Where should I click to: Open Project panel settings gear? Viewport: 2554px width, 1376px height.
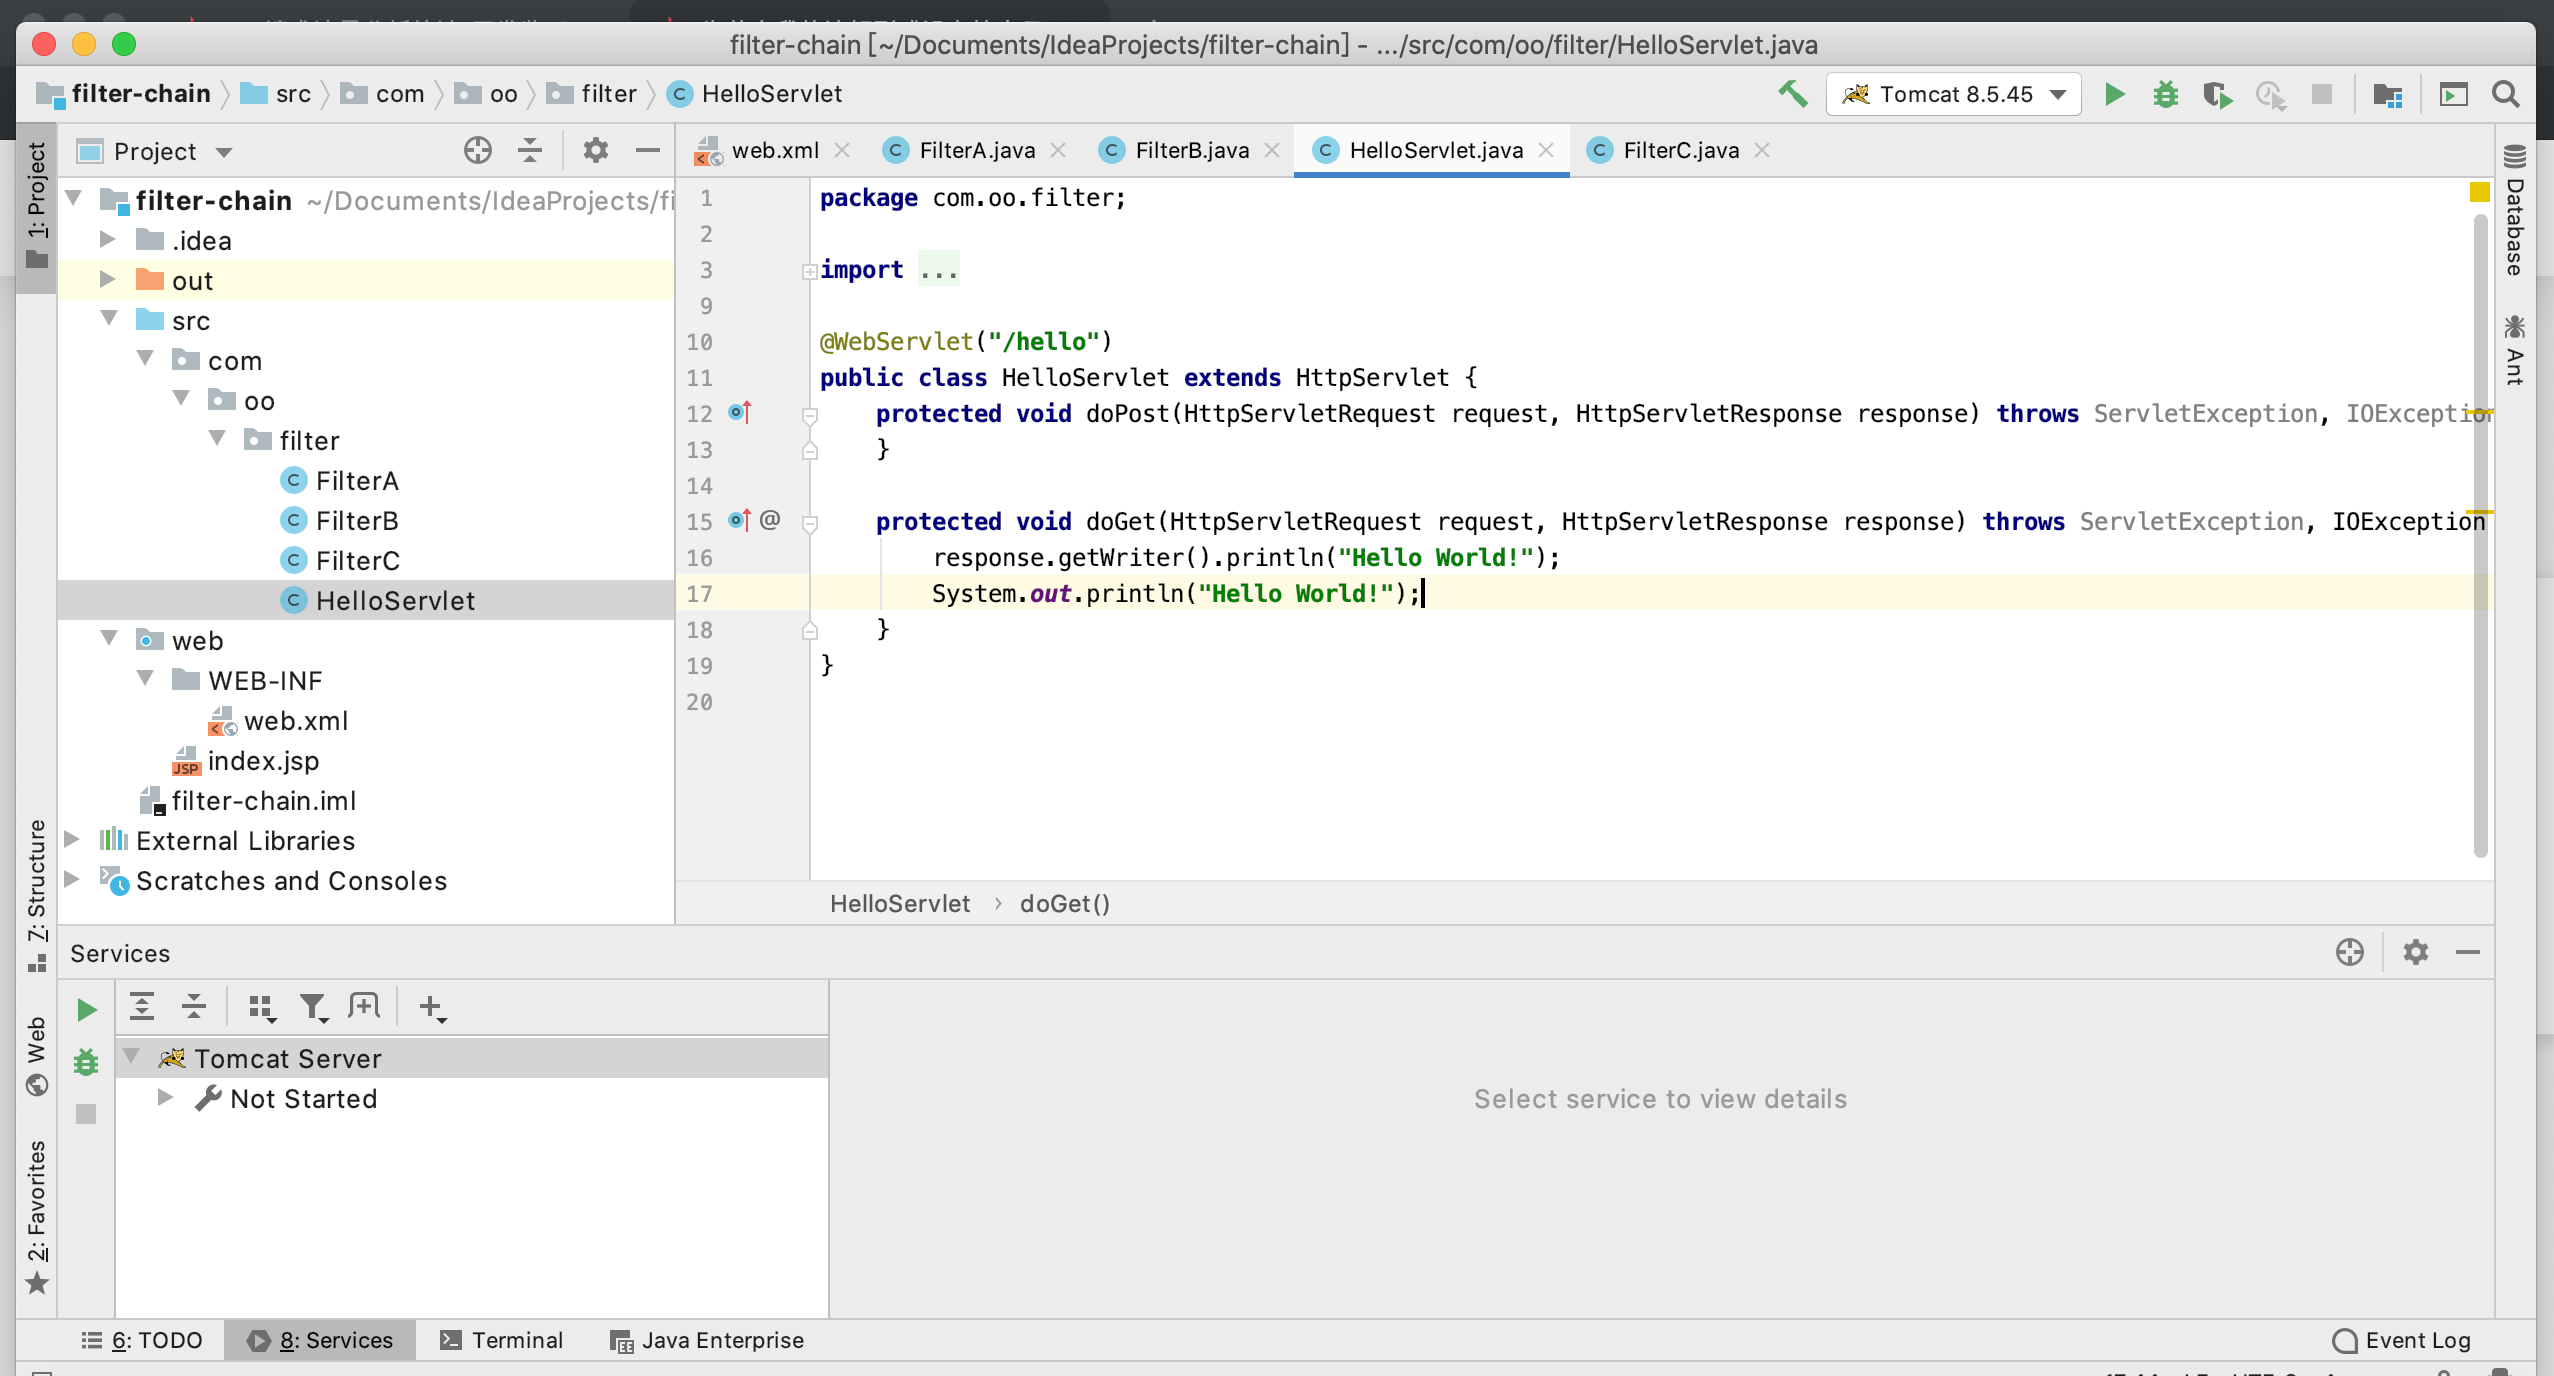click(595, 151)
